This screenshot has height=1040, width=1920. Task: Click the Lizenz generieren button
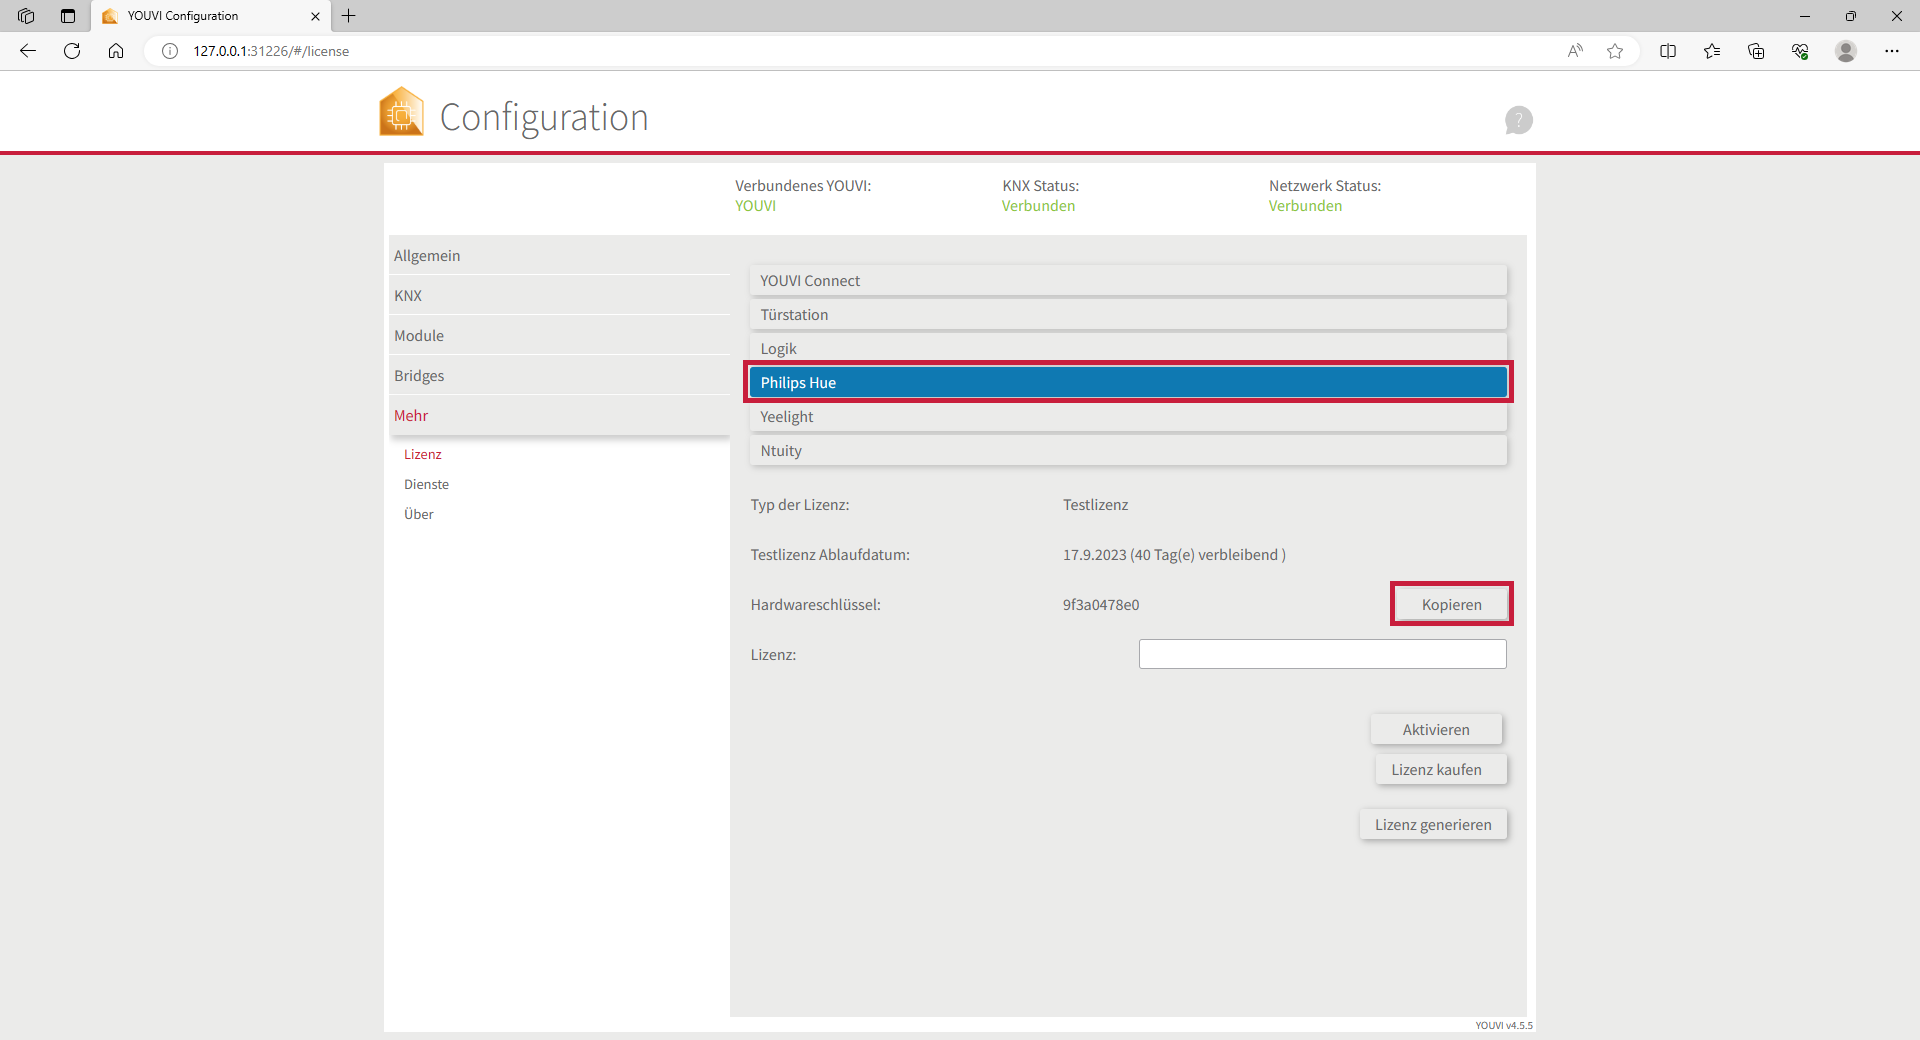coord(1433,824)
